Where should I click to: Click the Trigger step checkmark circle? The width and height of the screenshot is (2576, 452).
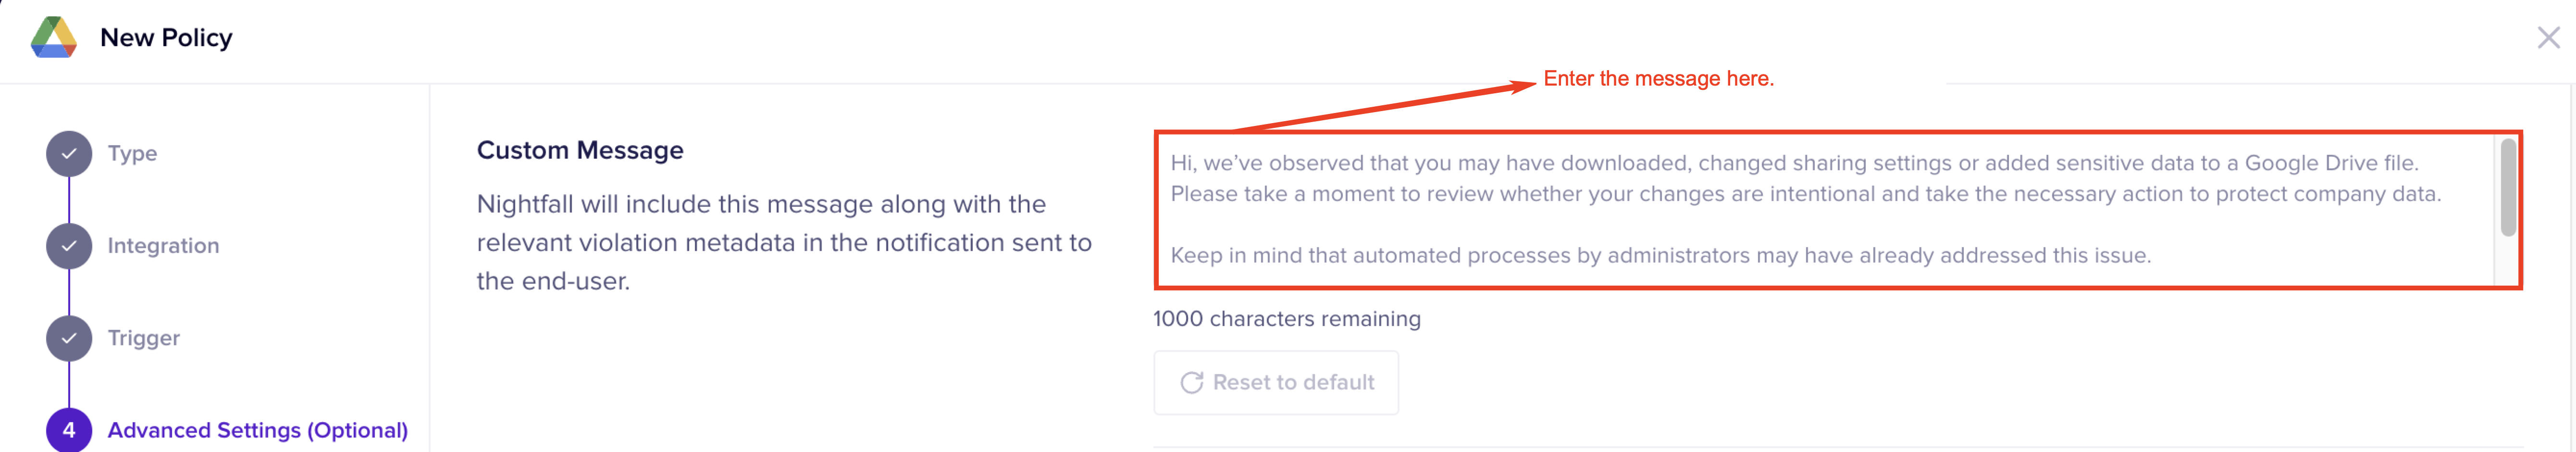69,338
